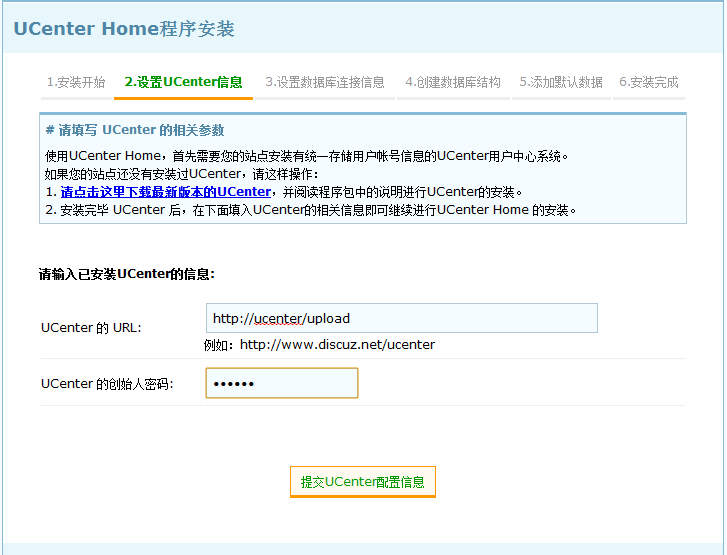Screen dimensions: 727x555
Task: Click the UCenter 的 URL: label
Action: [x=91, y=328]
